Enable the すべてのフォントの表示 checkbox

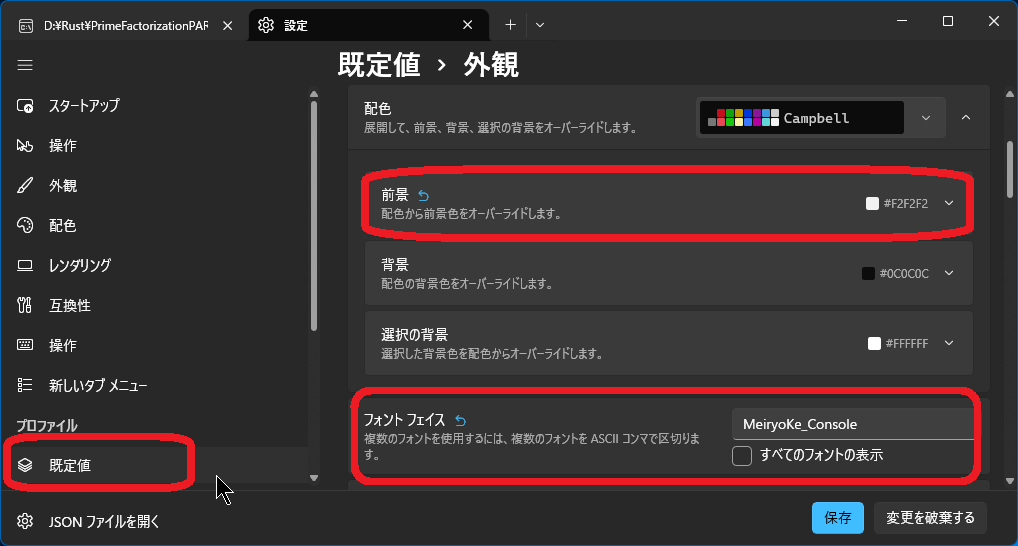[x=742, y=456]
